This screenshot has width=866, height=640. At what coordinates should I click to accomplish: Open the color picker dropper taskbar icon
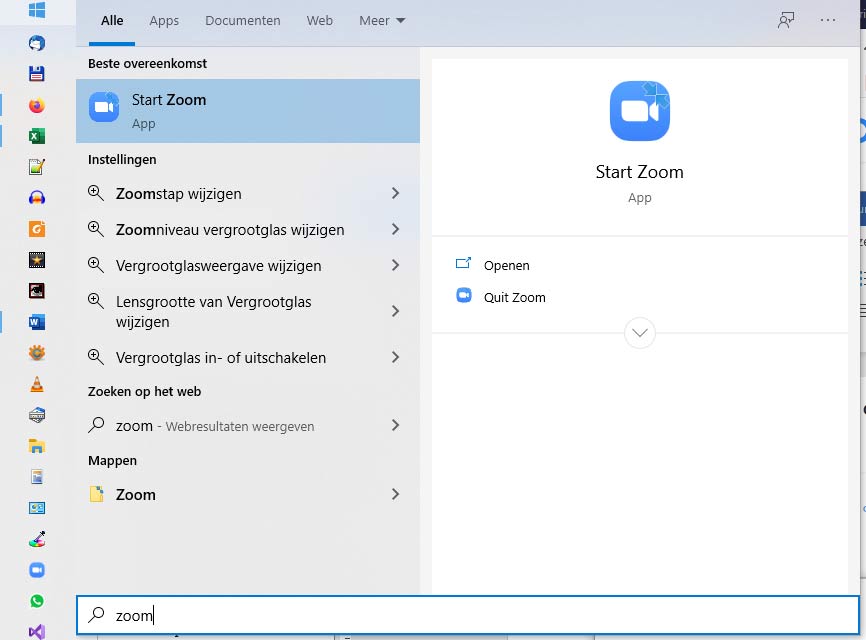coord(37,538)
